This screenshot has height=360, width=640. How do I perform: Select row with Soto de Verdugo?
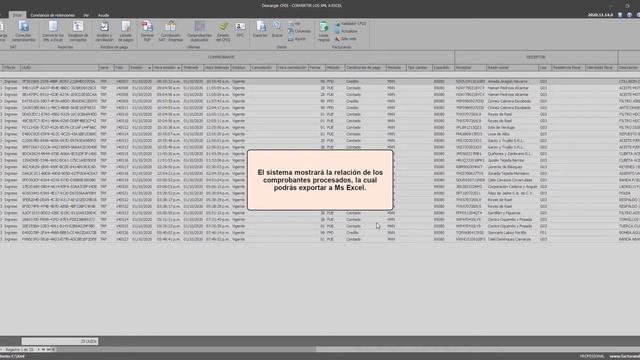click(x=320, y=127)
